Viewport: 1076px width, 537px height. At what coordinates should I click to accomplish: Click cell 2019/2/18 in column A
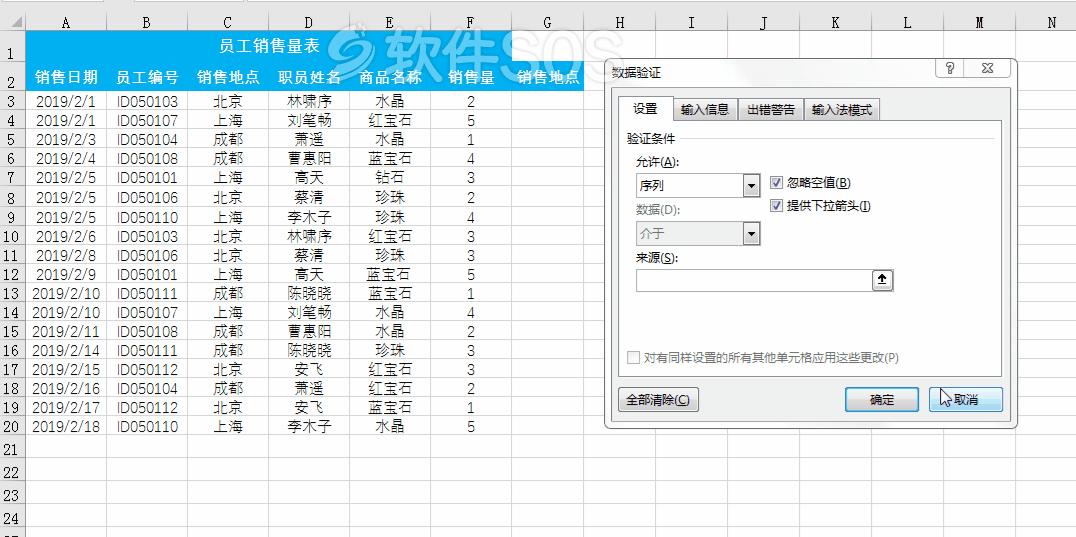tap(66, 427)
